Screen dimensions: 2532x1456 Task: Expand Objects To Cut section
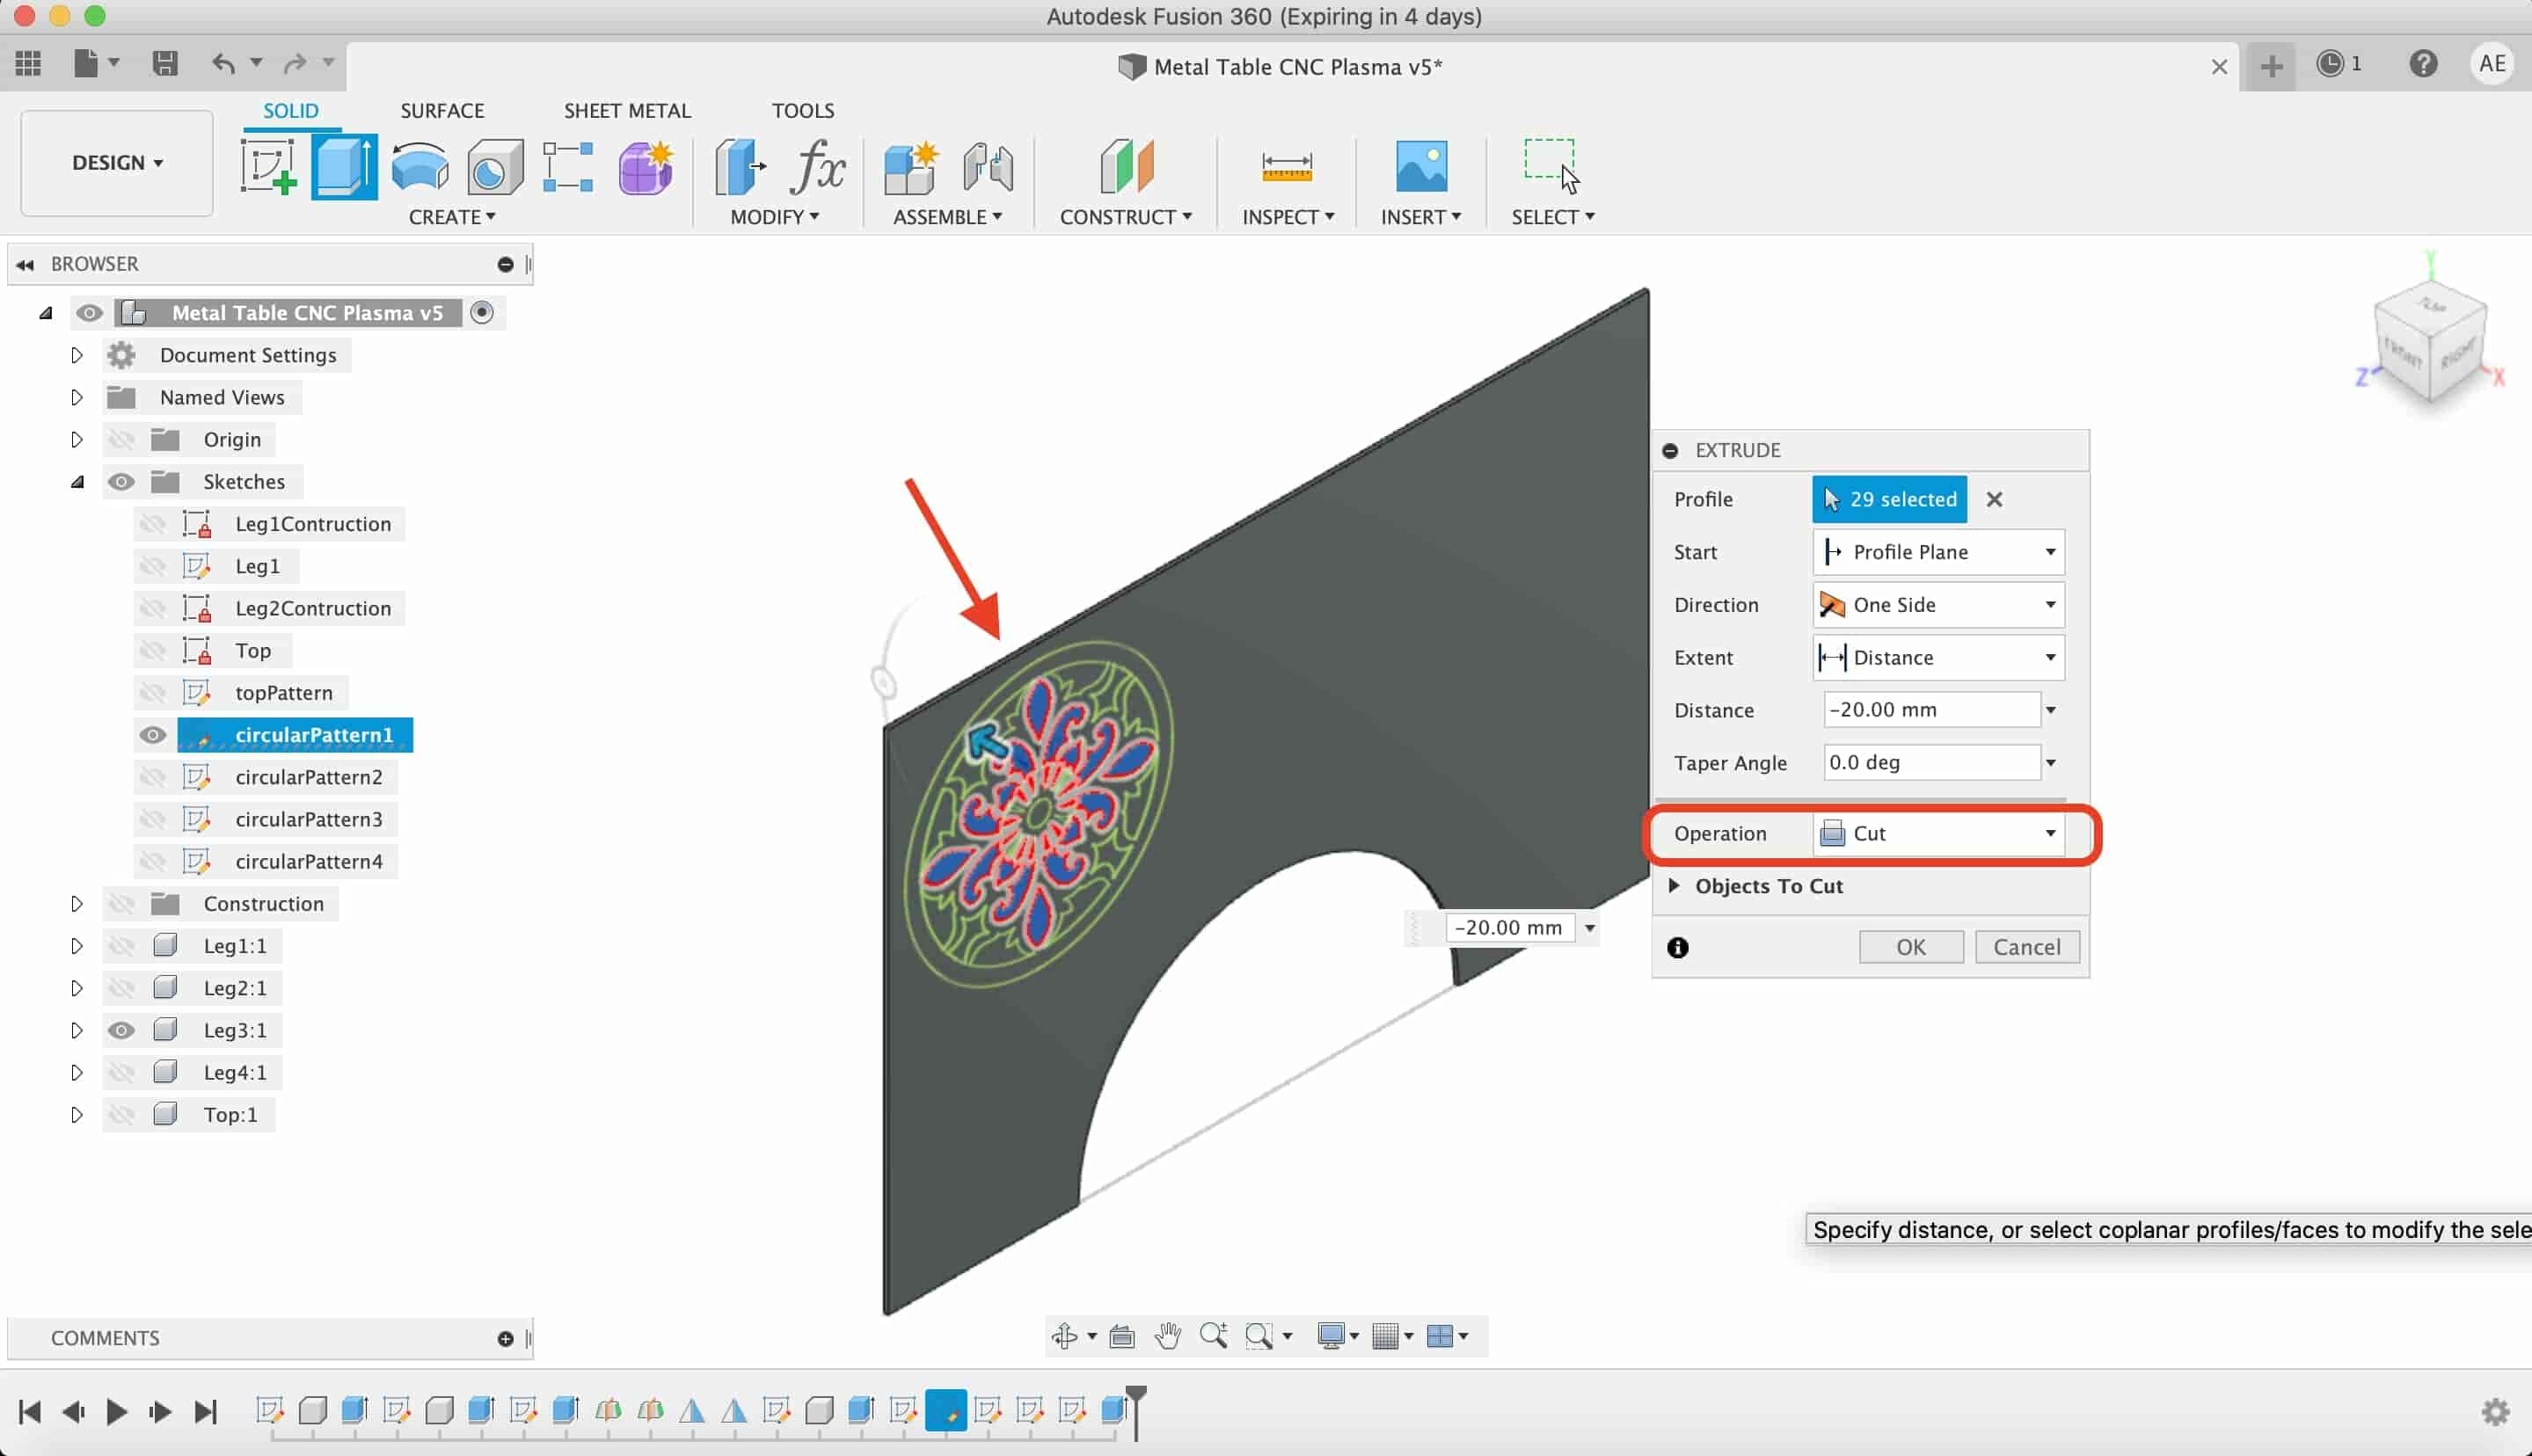tap(1674, 886)
